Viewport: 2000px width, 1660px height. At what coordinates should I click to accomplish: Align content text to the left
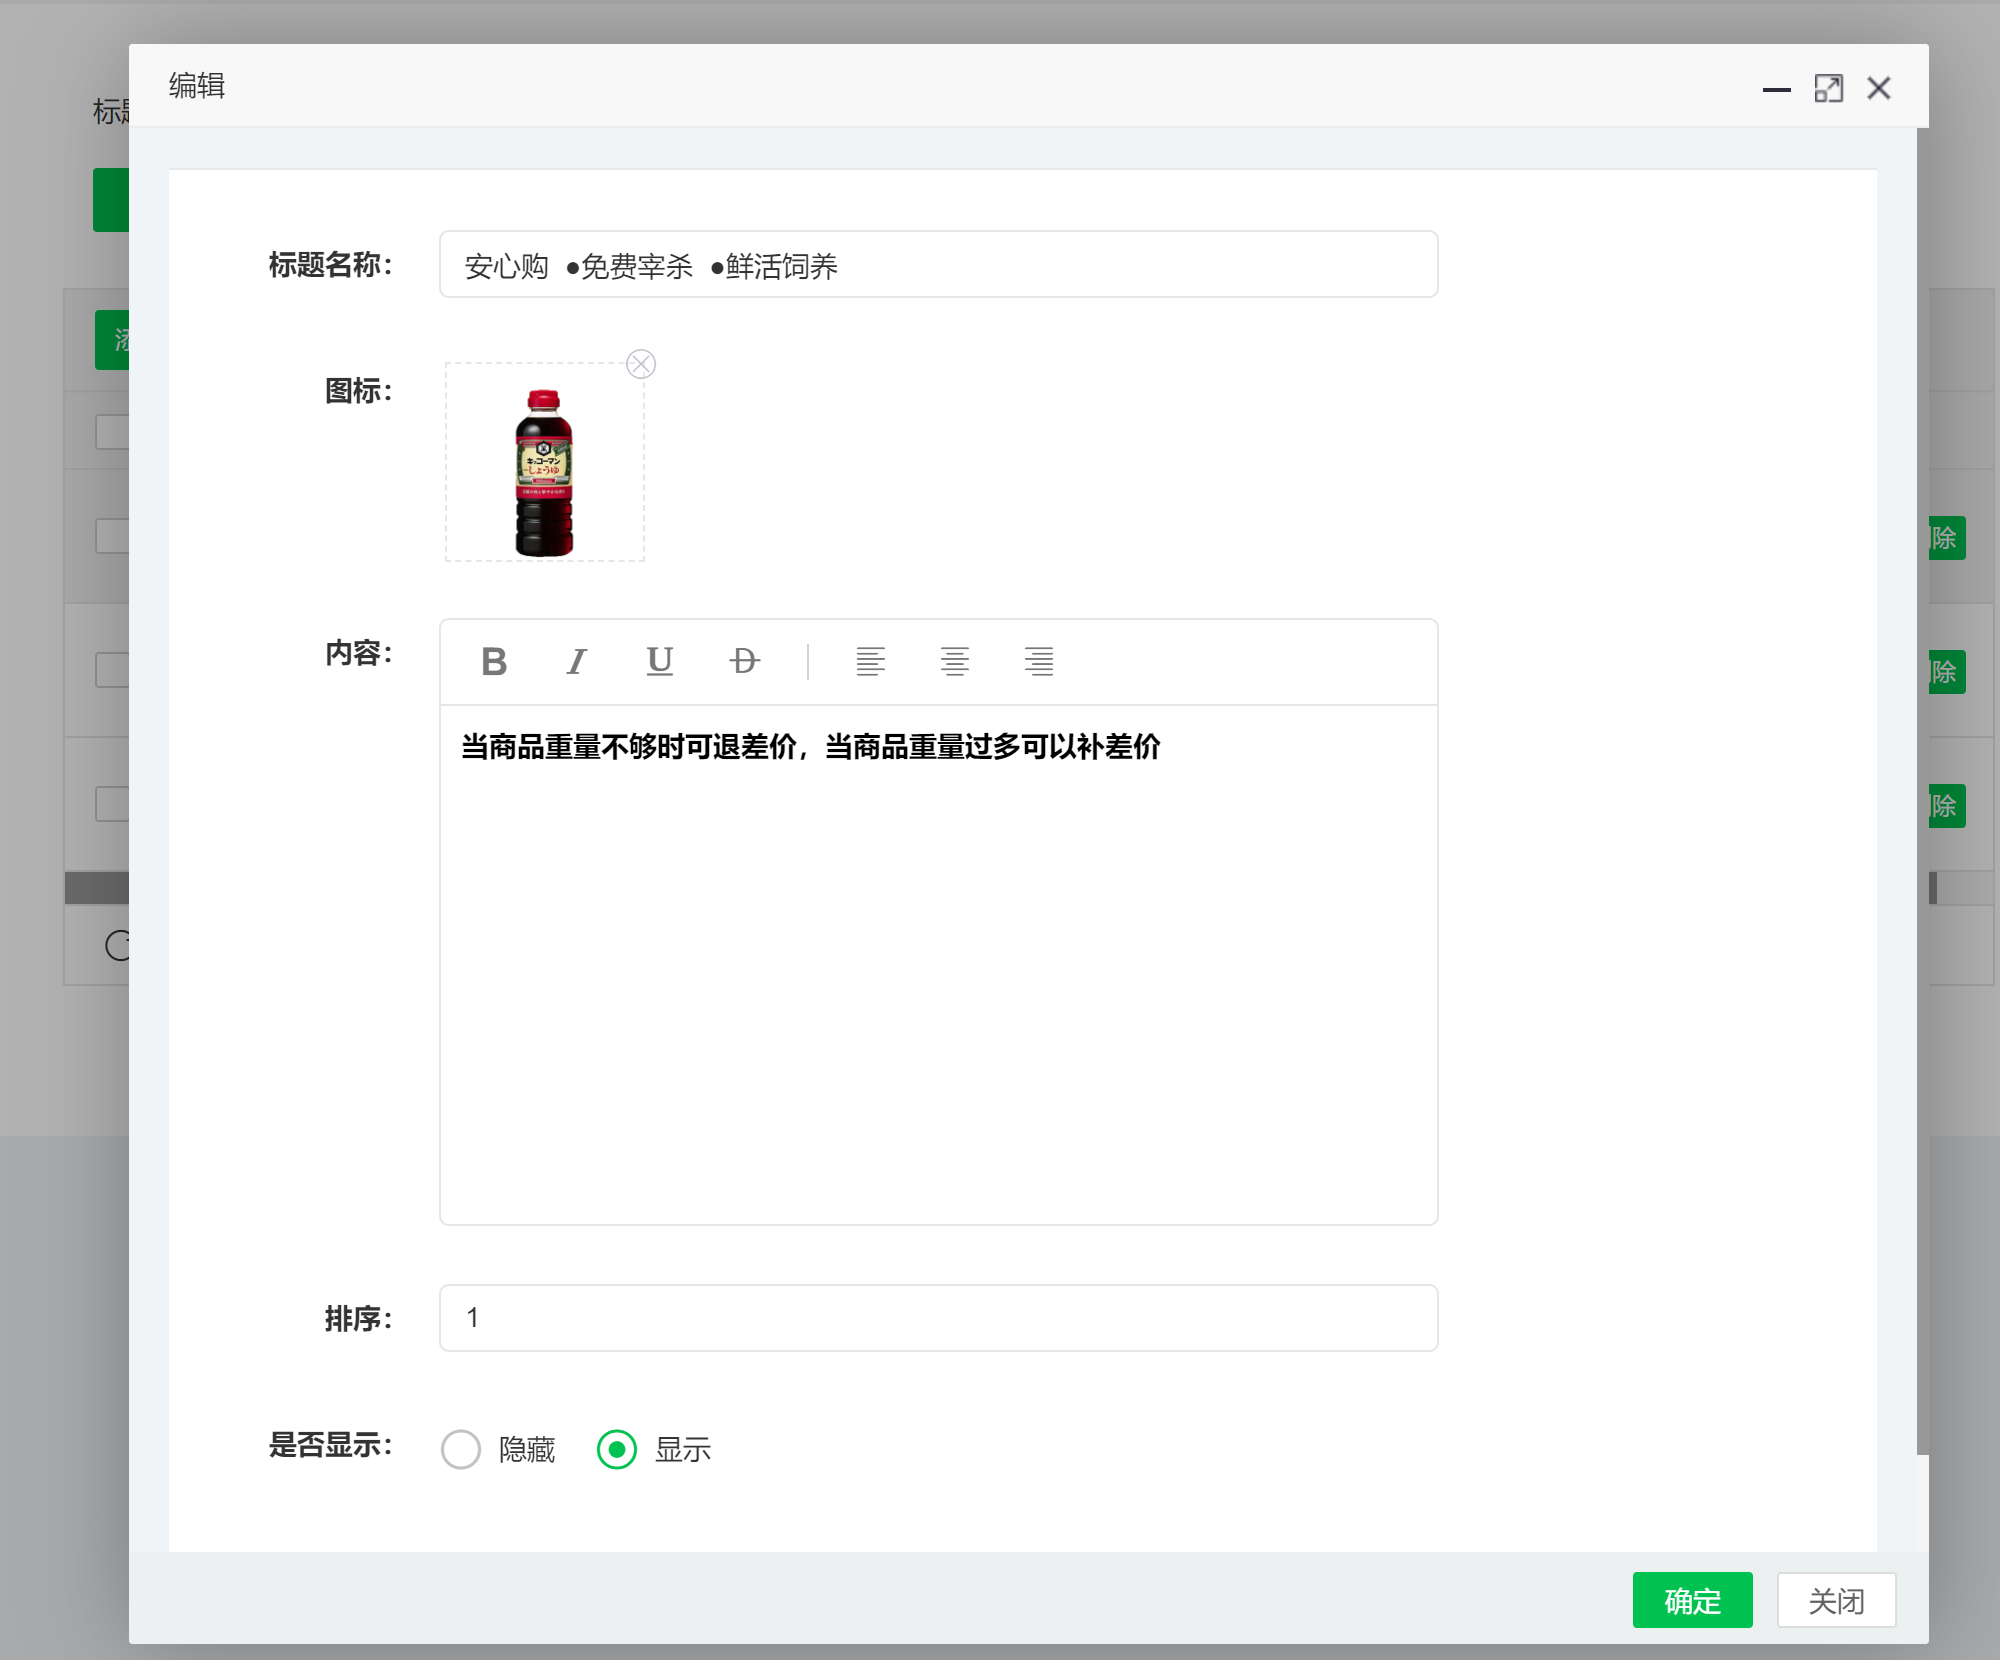(870, 661)
